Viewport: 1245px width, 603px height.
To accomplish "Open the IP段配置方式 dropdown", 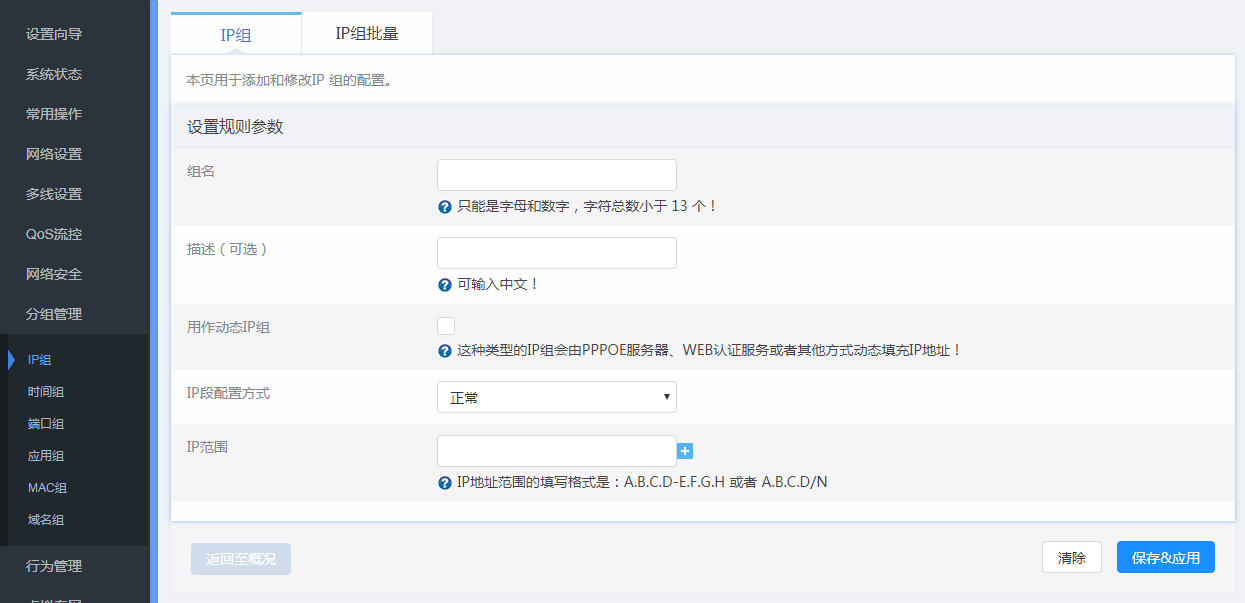I will point(556,397).
